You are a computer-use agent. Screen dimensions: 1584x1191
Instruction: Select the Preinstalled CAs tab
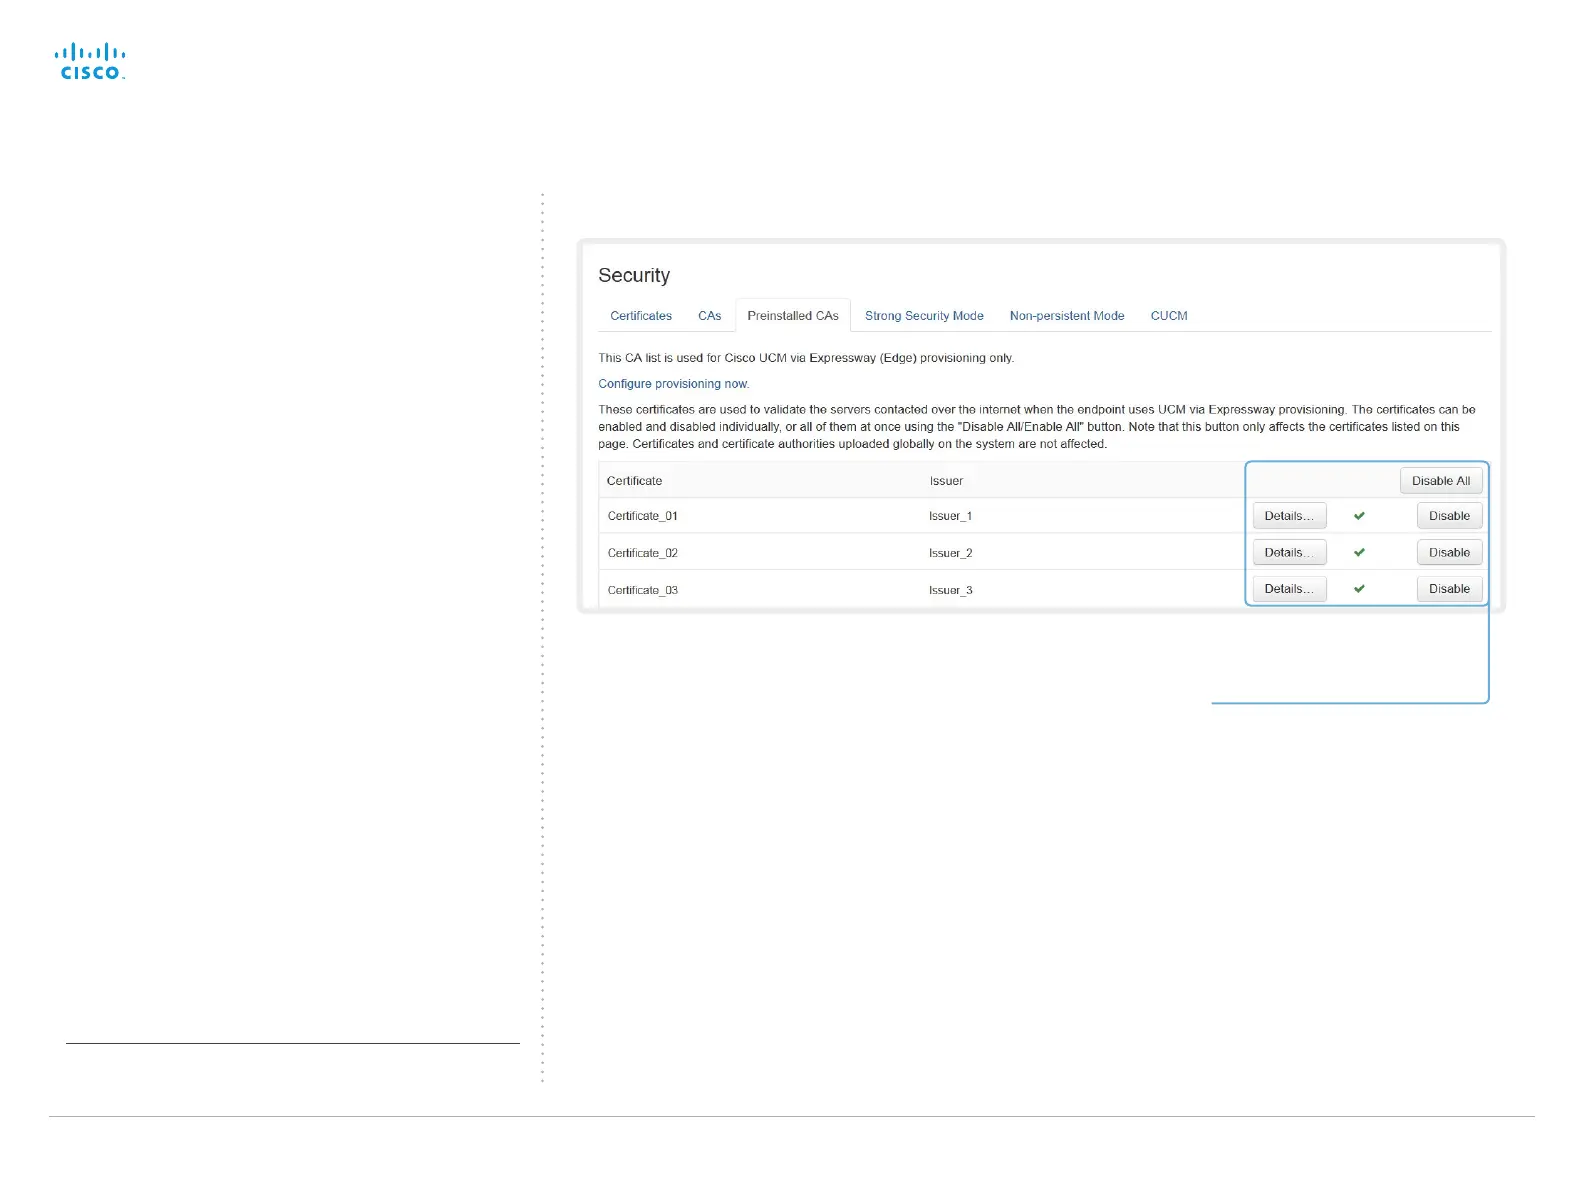point(793,316)
